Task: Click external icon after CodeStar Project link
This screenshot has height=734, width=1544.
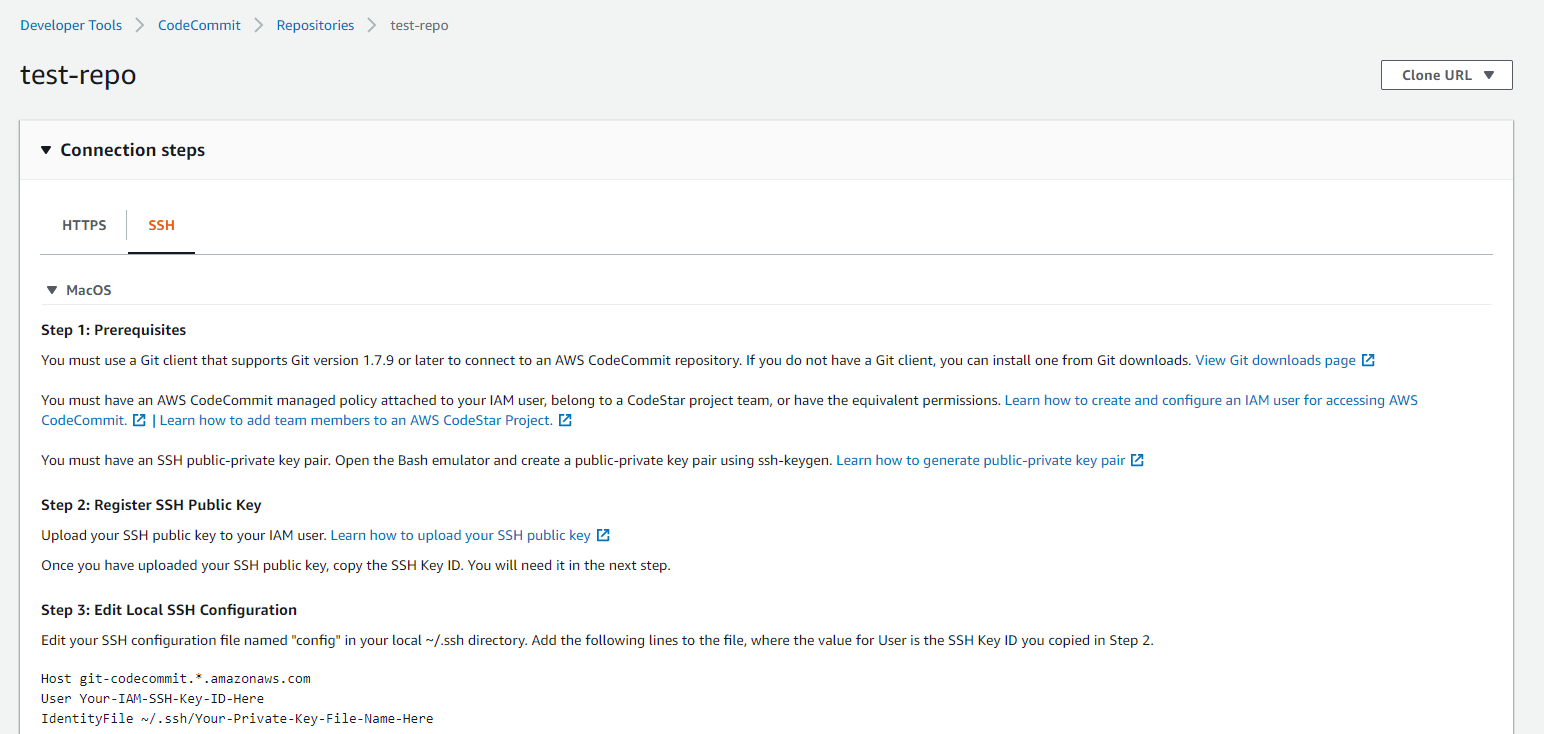Action: (x=565, y=420)
